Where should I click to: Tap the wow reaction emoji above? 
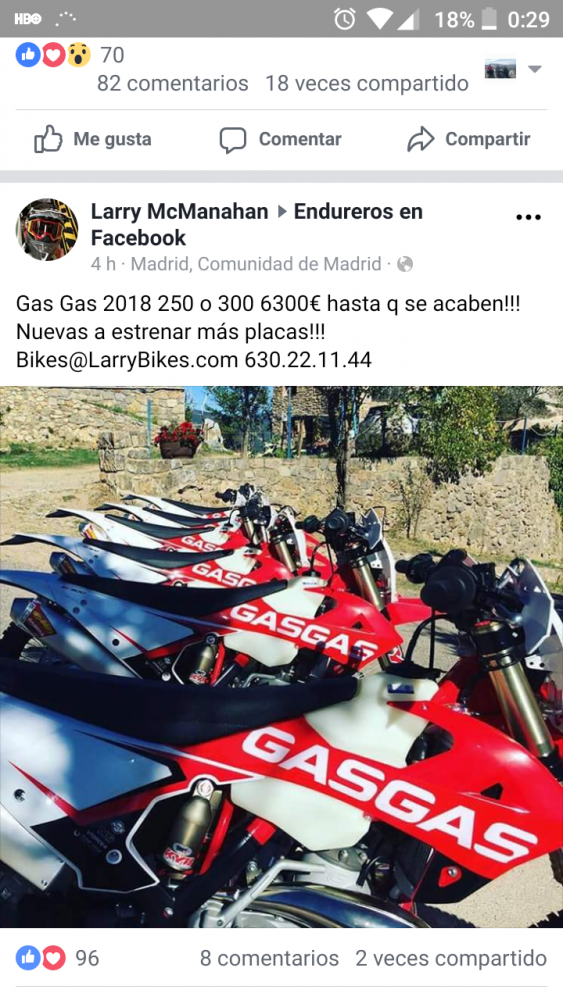pos(78,55)
